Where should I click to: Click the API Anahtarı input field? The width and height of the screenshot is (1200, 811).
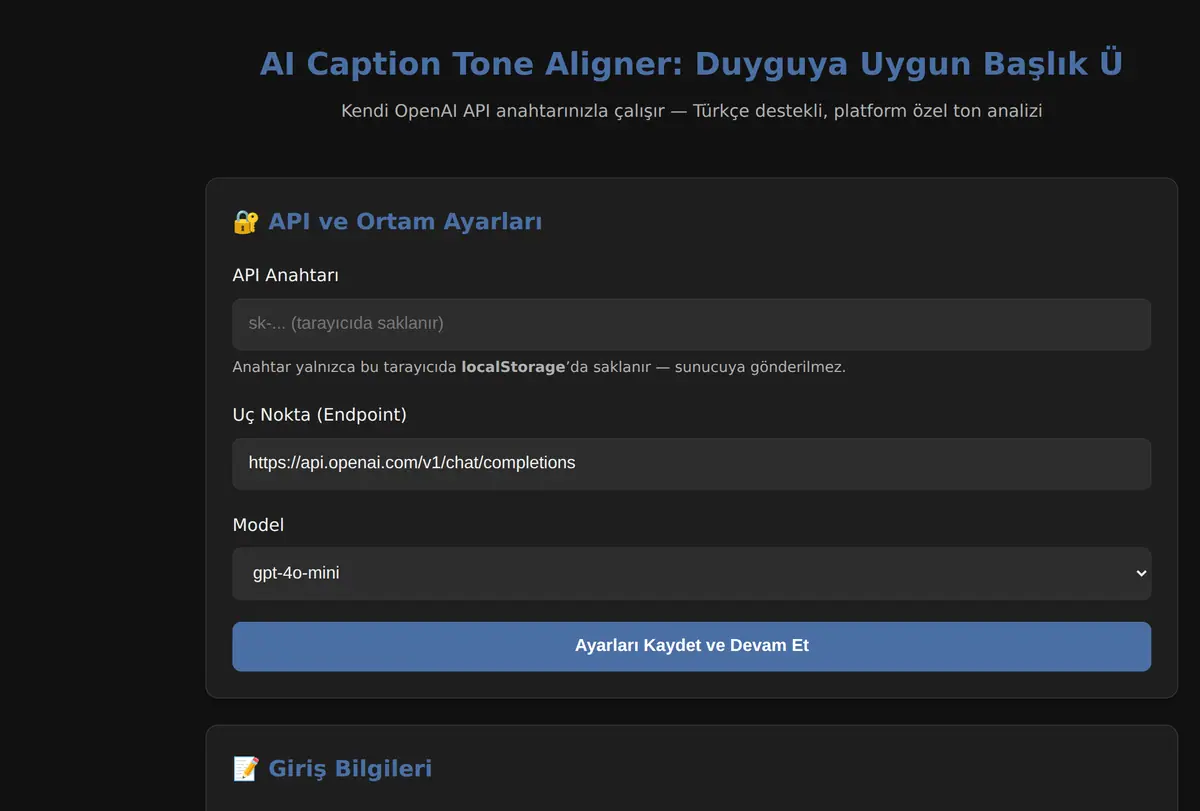pyautogui.click(x=691, y=324)
